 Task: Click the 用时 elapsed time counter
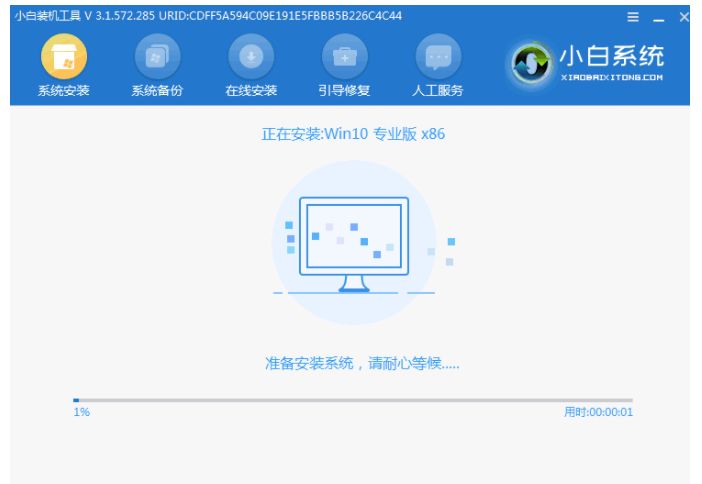pos(598,412)
